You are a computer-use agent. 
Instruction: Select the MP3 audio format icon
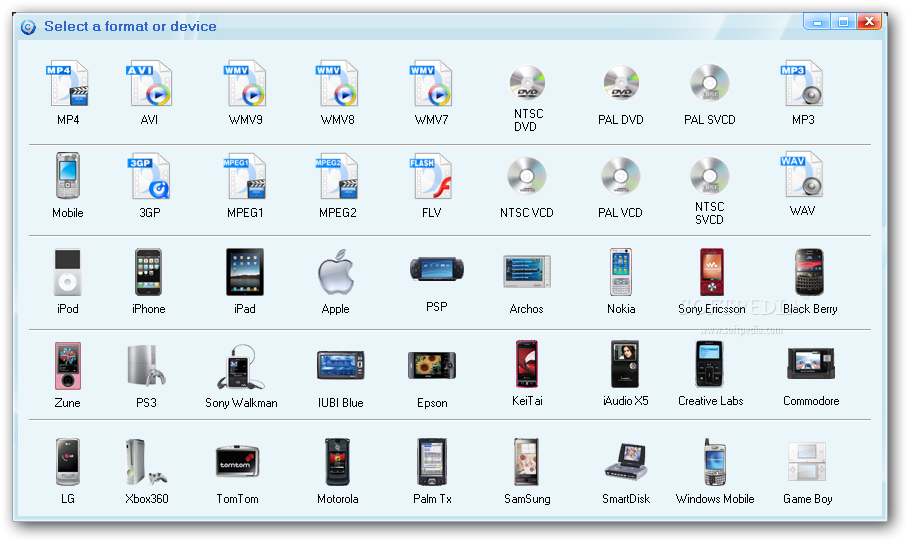802,84
